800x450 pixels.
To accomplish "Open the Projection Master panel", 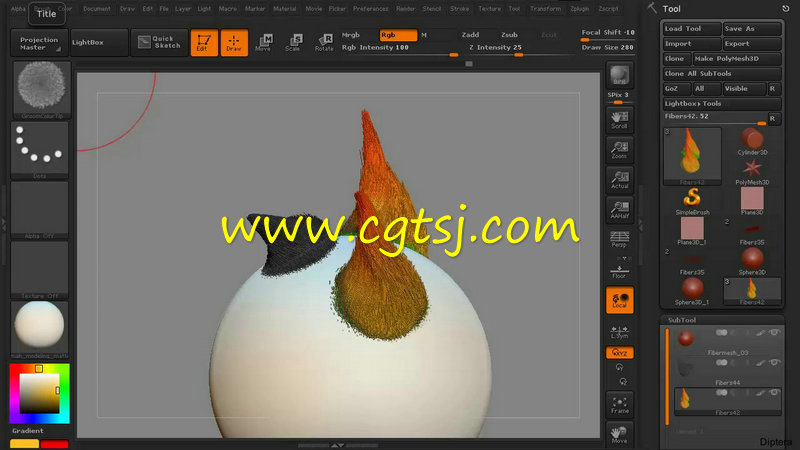I will pyautogui.click(x=39, y=42).
